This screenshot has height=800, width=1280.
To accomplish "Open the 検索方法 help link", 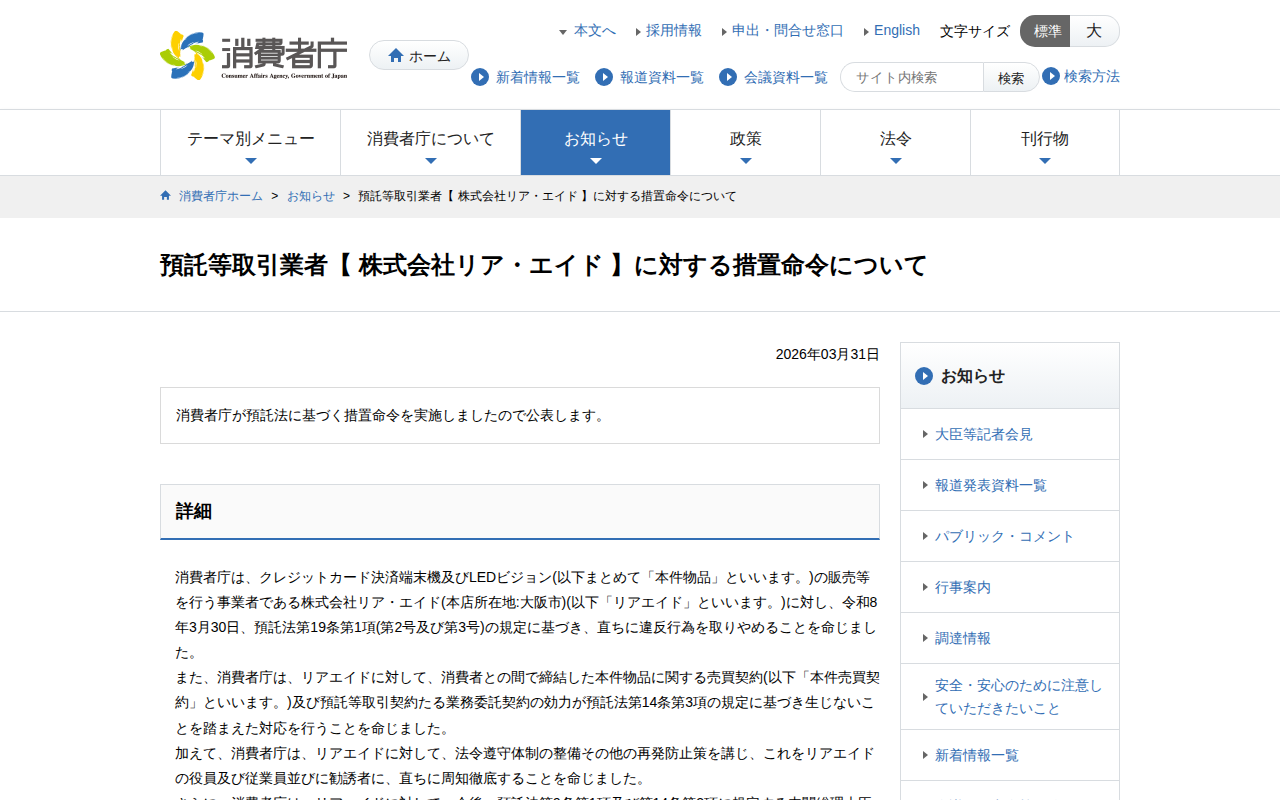I will click(1092, 76).
